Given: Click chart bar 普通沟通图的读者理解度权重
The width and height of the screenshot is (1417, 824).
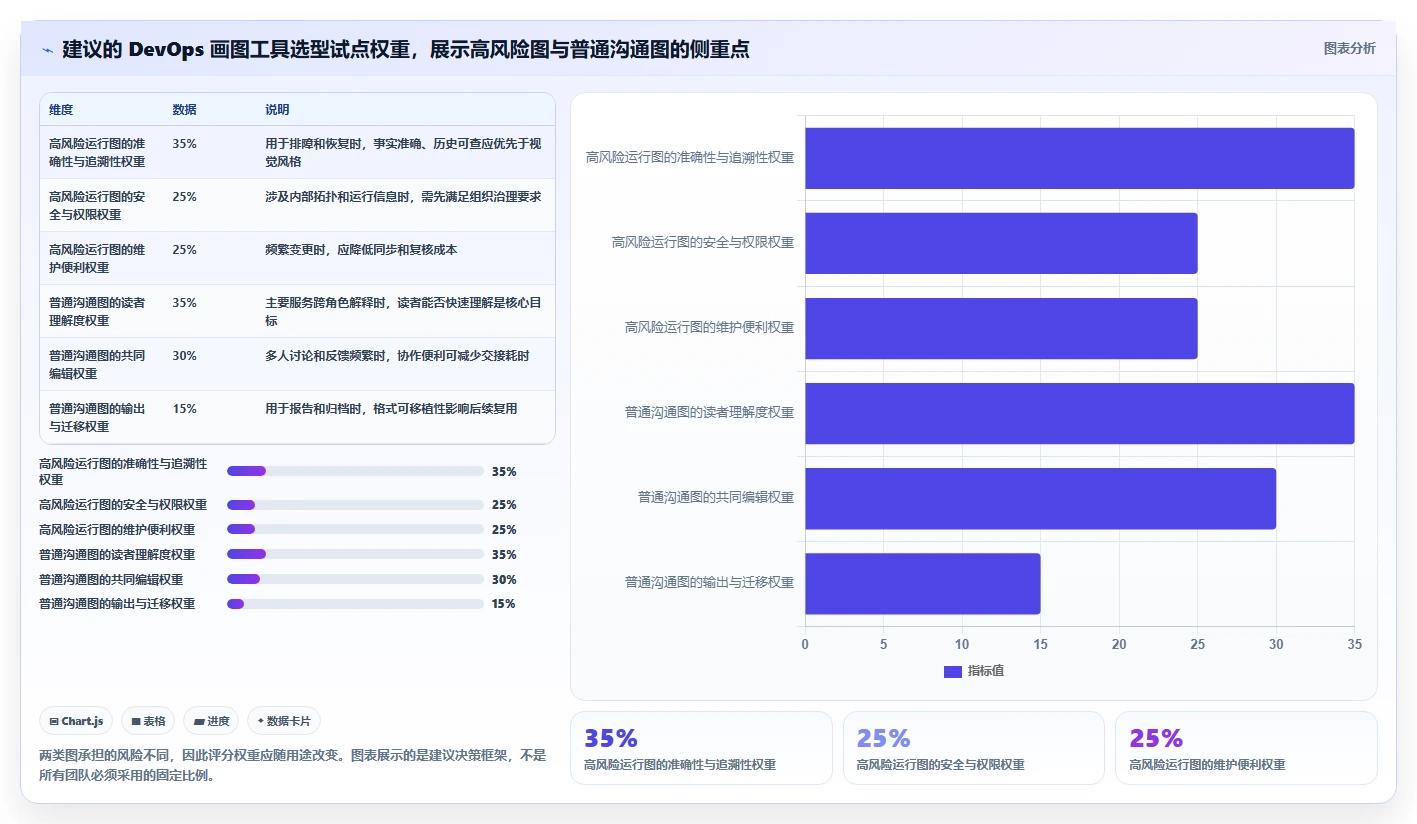Looking at the screenshot, I should point(1079,413).
